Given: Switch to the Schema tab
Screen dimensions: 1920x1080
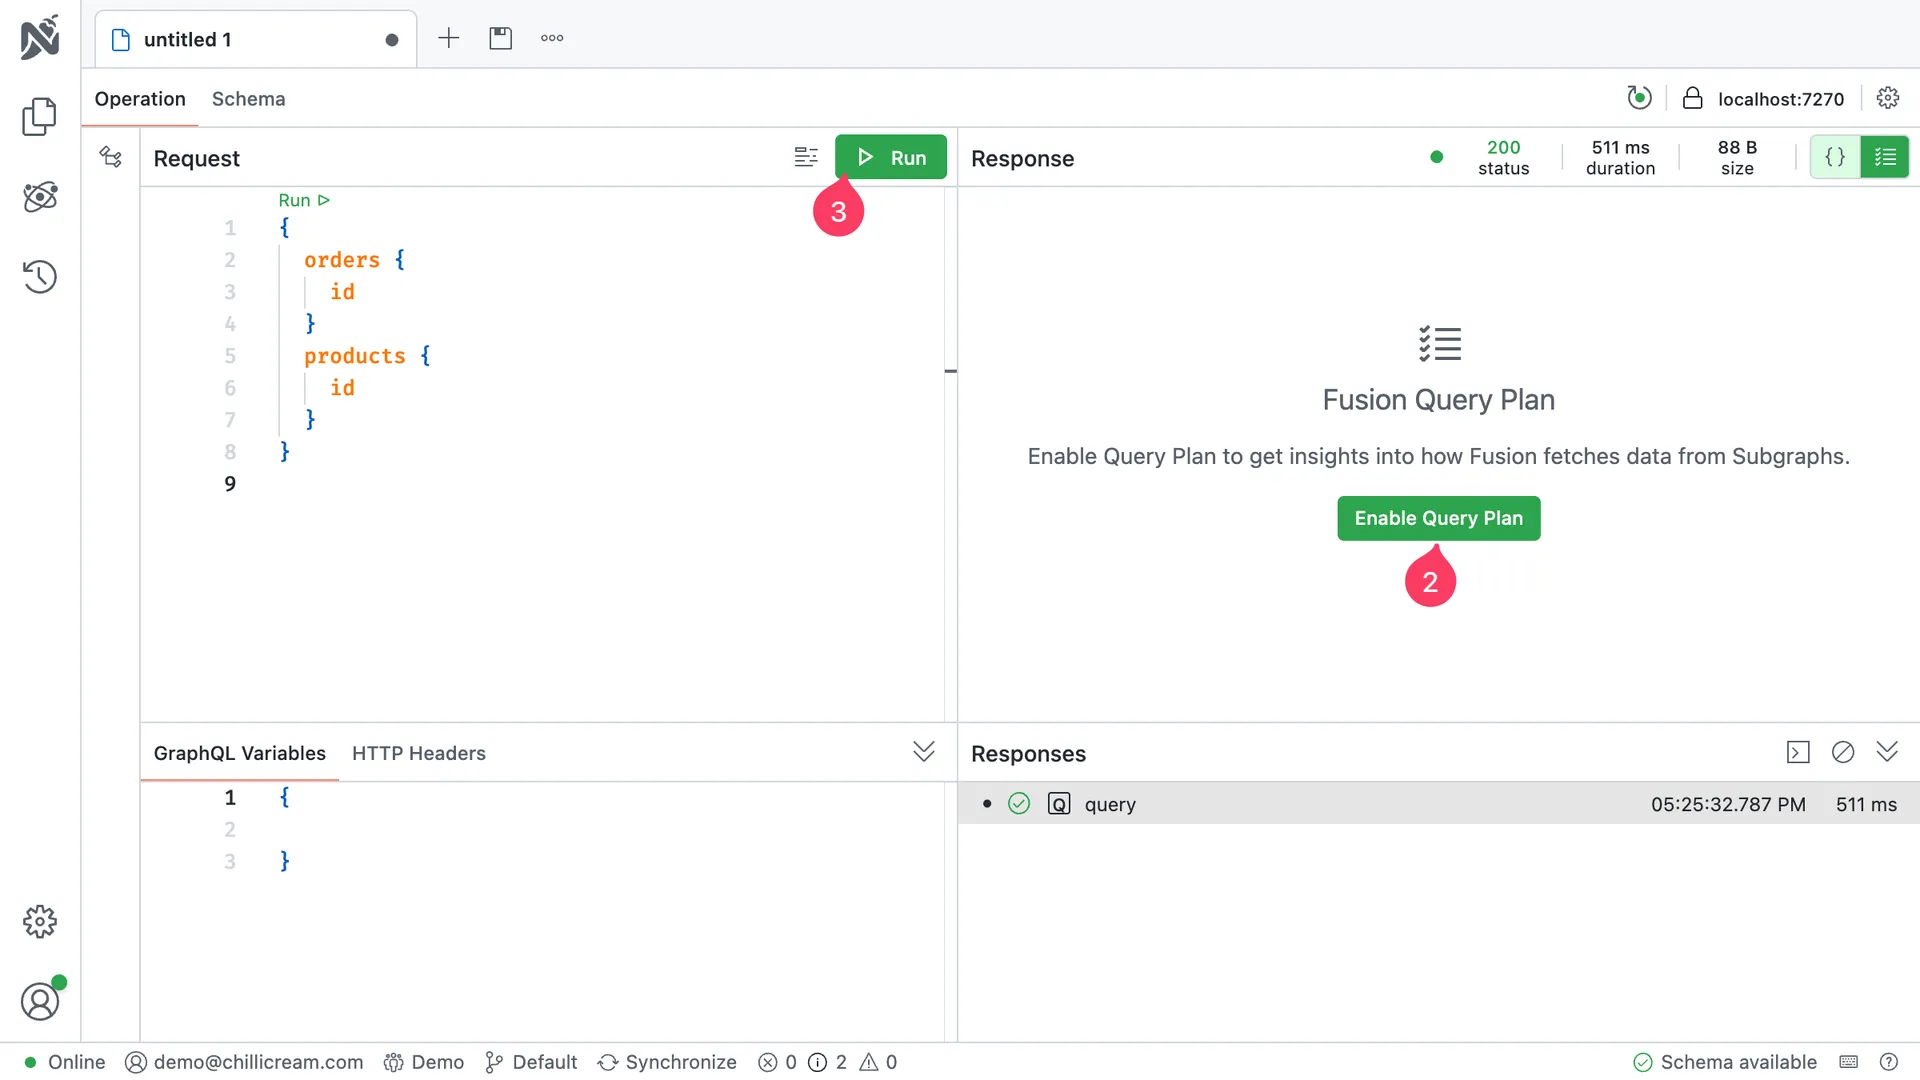Looking at the screenshot, I should tap(248, 99).
